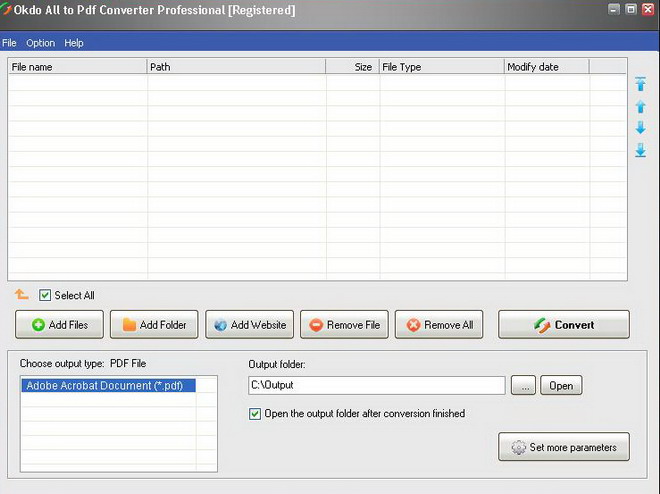Click the Add Files button
The image size is (660, 494).
pos(59,324)
